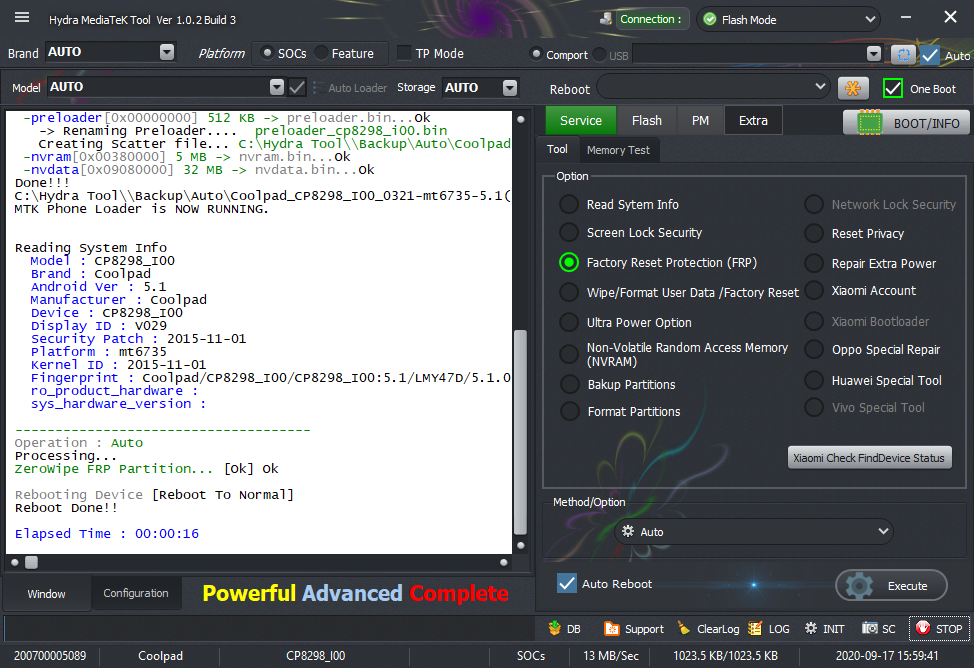This screenshot has height=668, width=974.
Task: Click the green Flash Mode status icon
Action: tap(709, 19)
